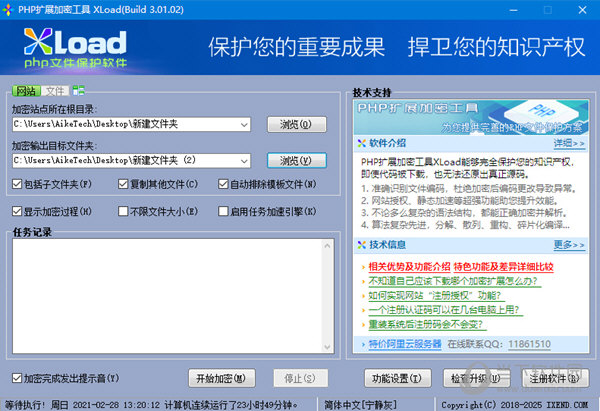
Task: Open the 特色功能及差异详细比较 link
Action: pyautogui.click(x=504, y=267)
